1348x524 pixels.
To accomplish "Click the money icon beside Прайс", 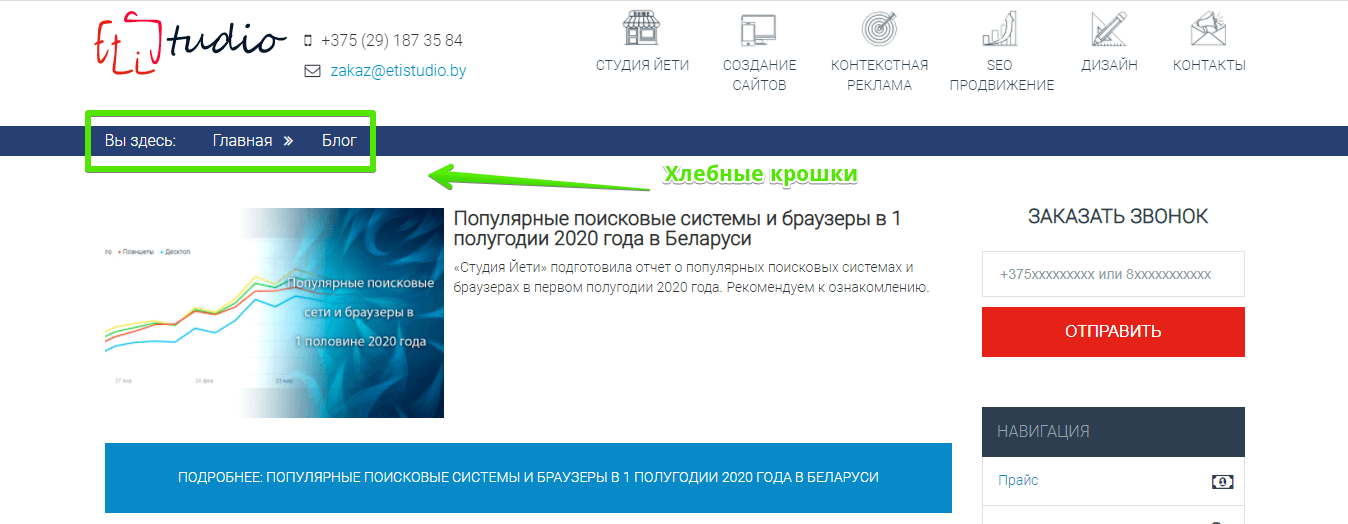I will [x=1222, y=482].
